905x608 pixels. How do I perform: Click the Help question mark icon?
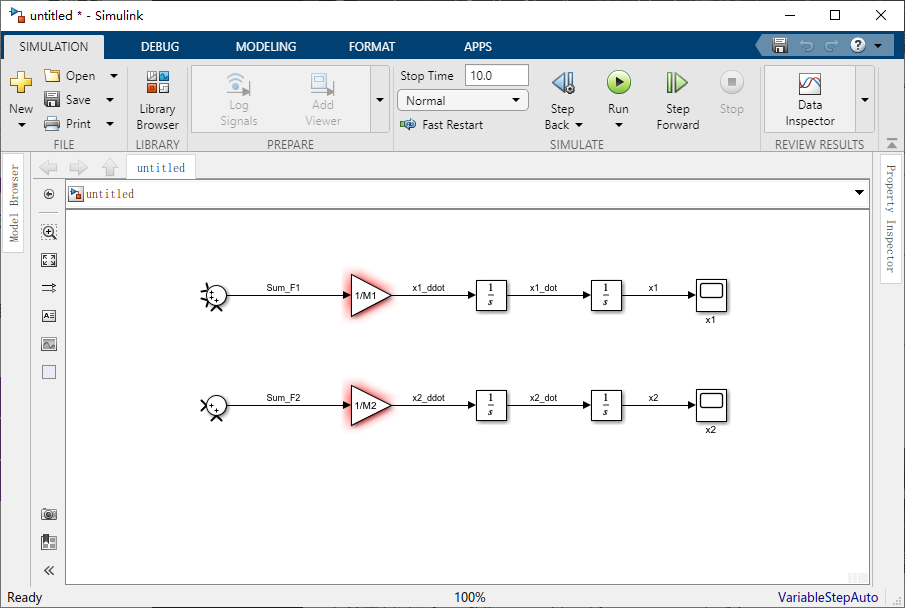click(x=858, y=45)
